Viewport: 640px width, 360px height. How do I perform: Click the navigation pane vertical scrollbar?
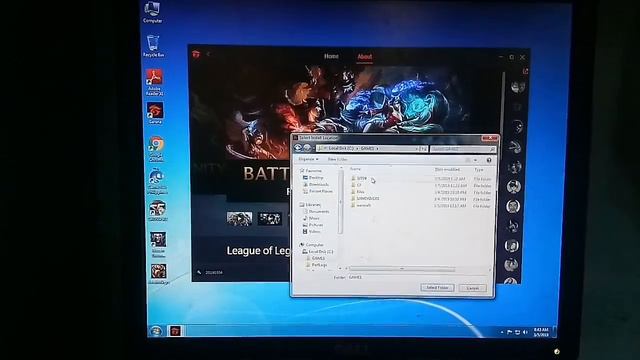pyautogui.click(x=340, y=202)
